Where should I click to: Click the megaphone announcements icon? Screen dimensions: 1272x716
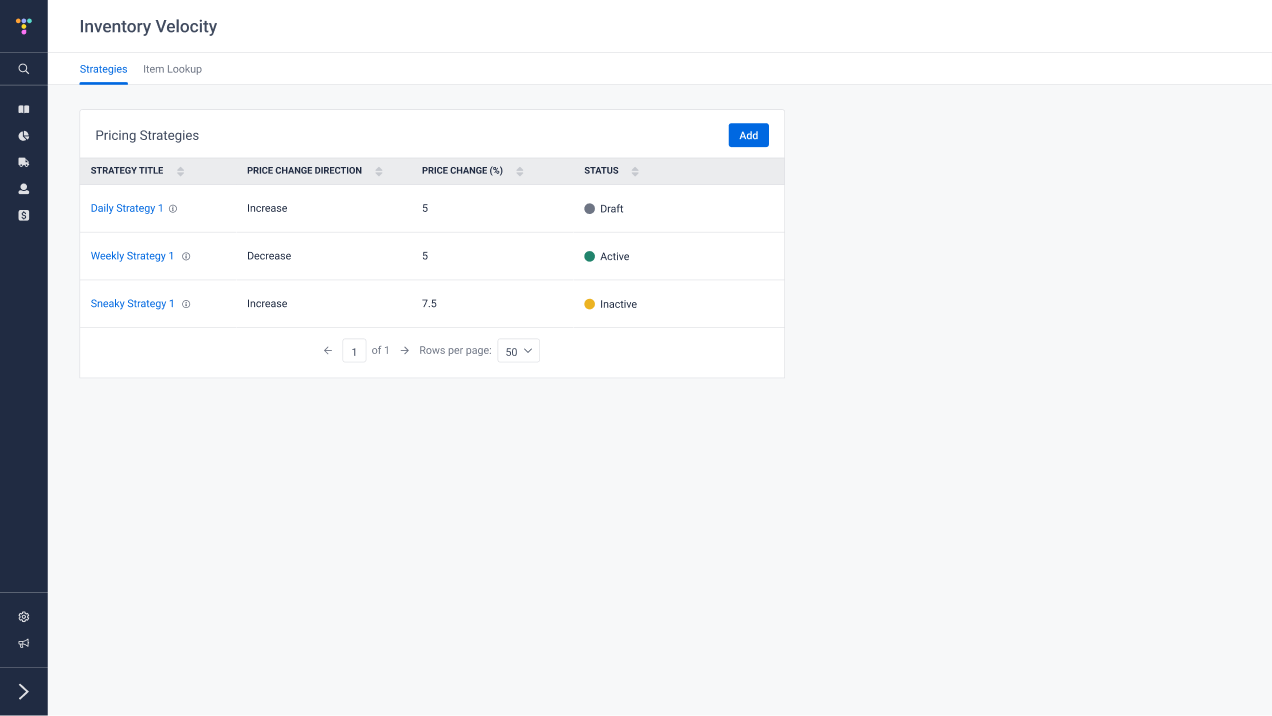[24, 644]
